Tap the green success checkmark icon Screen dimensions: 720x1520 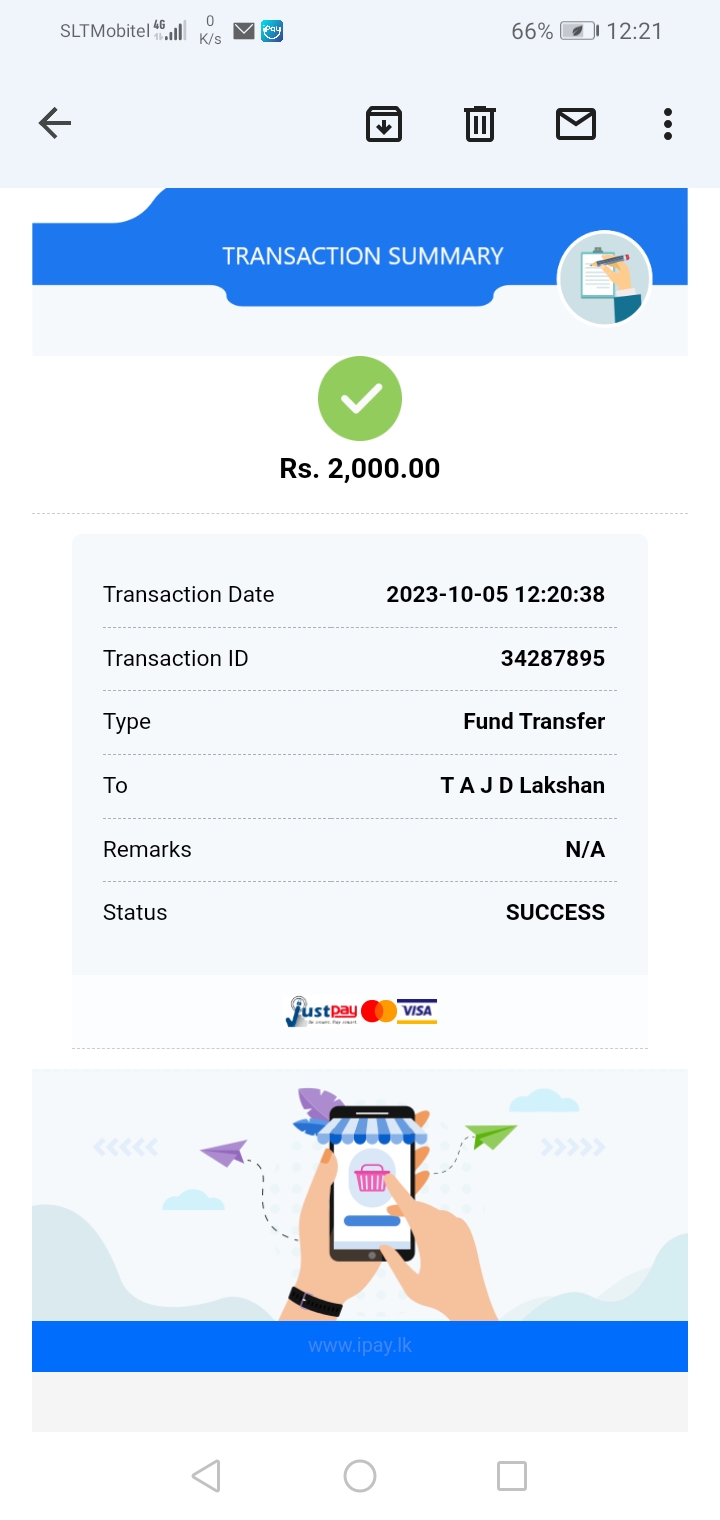coord(360,399)
